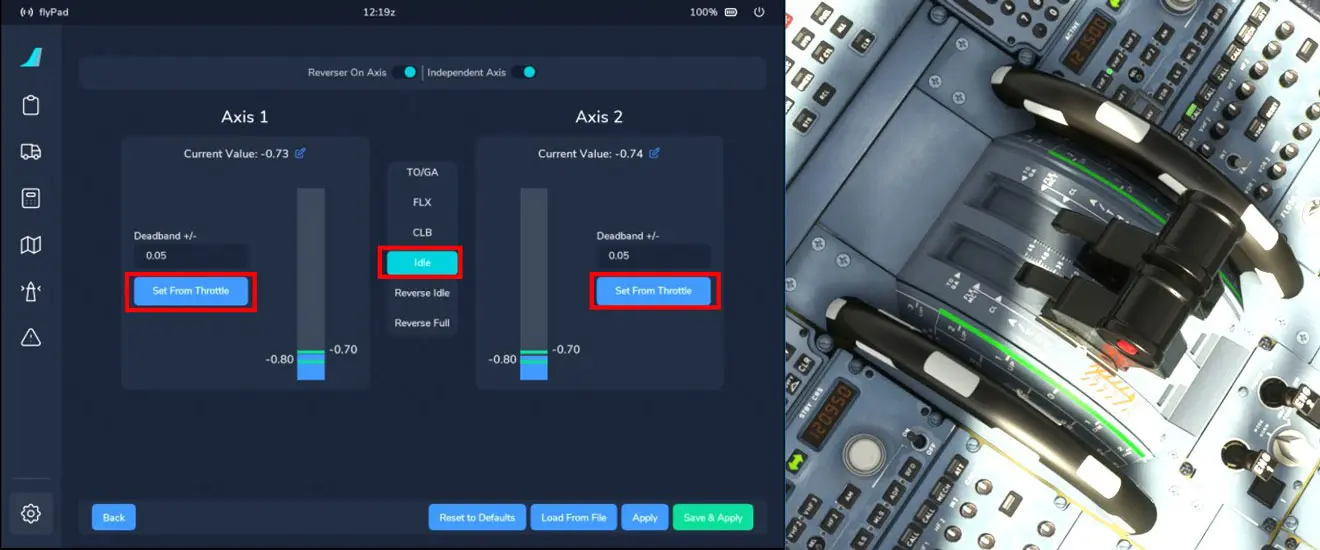The image size is (1320, 550).
Task: Open the Failures warning triangle icon
Action: click(x=30, y=337)
